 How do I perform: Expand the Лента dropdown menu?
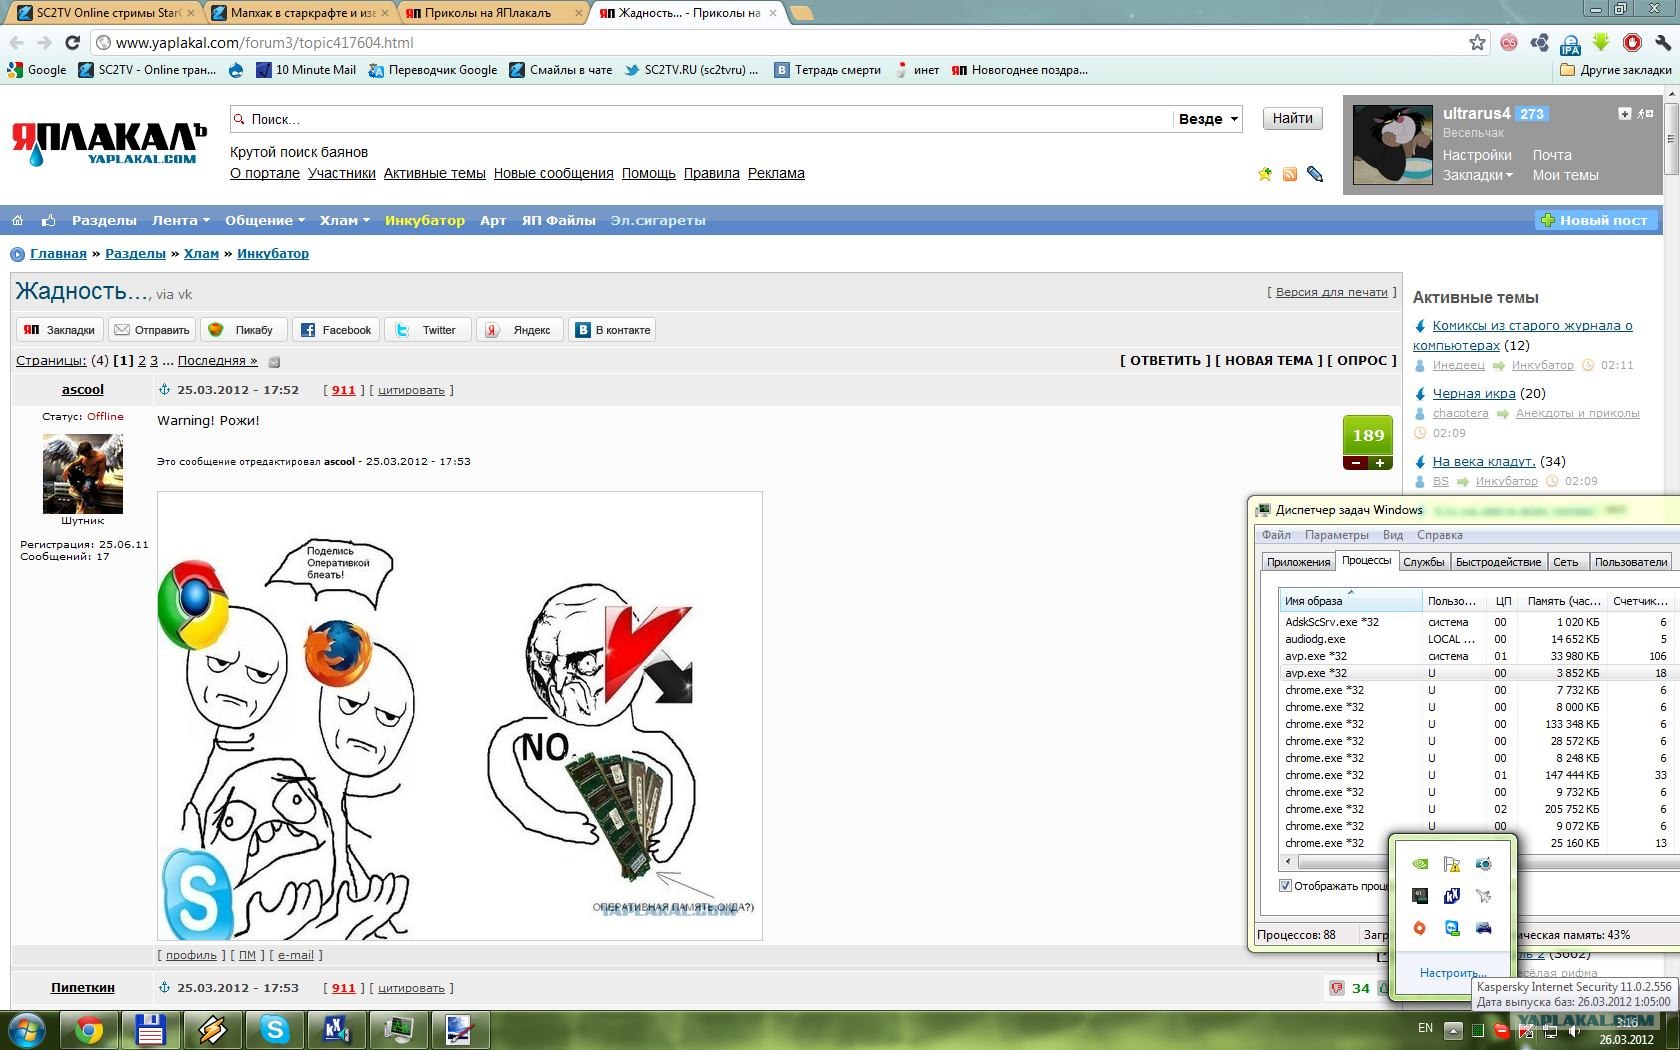coord(180,220)
